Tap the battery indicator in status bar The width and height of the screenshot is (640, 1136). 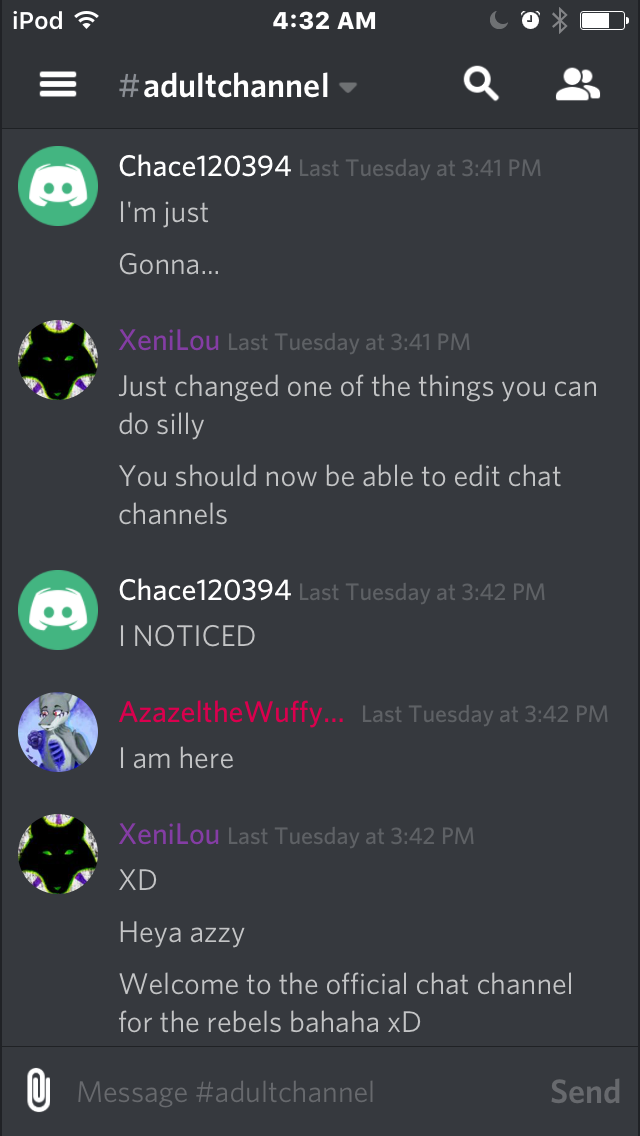click(x=604, y=21)
